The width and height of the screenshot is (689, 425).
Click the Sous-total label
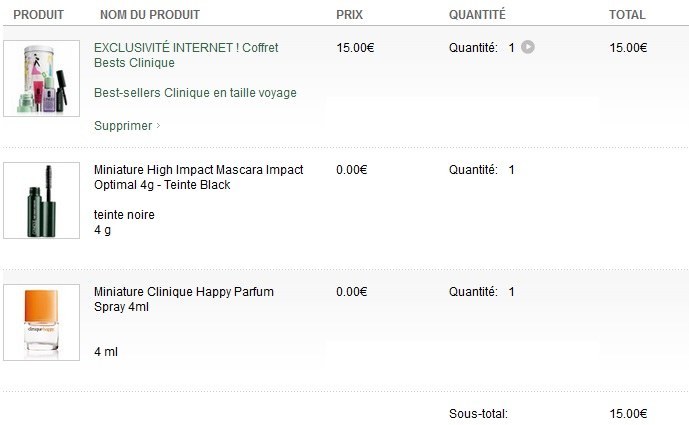(478, 413)
